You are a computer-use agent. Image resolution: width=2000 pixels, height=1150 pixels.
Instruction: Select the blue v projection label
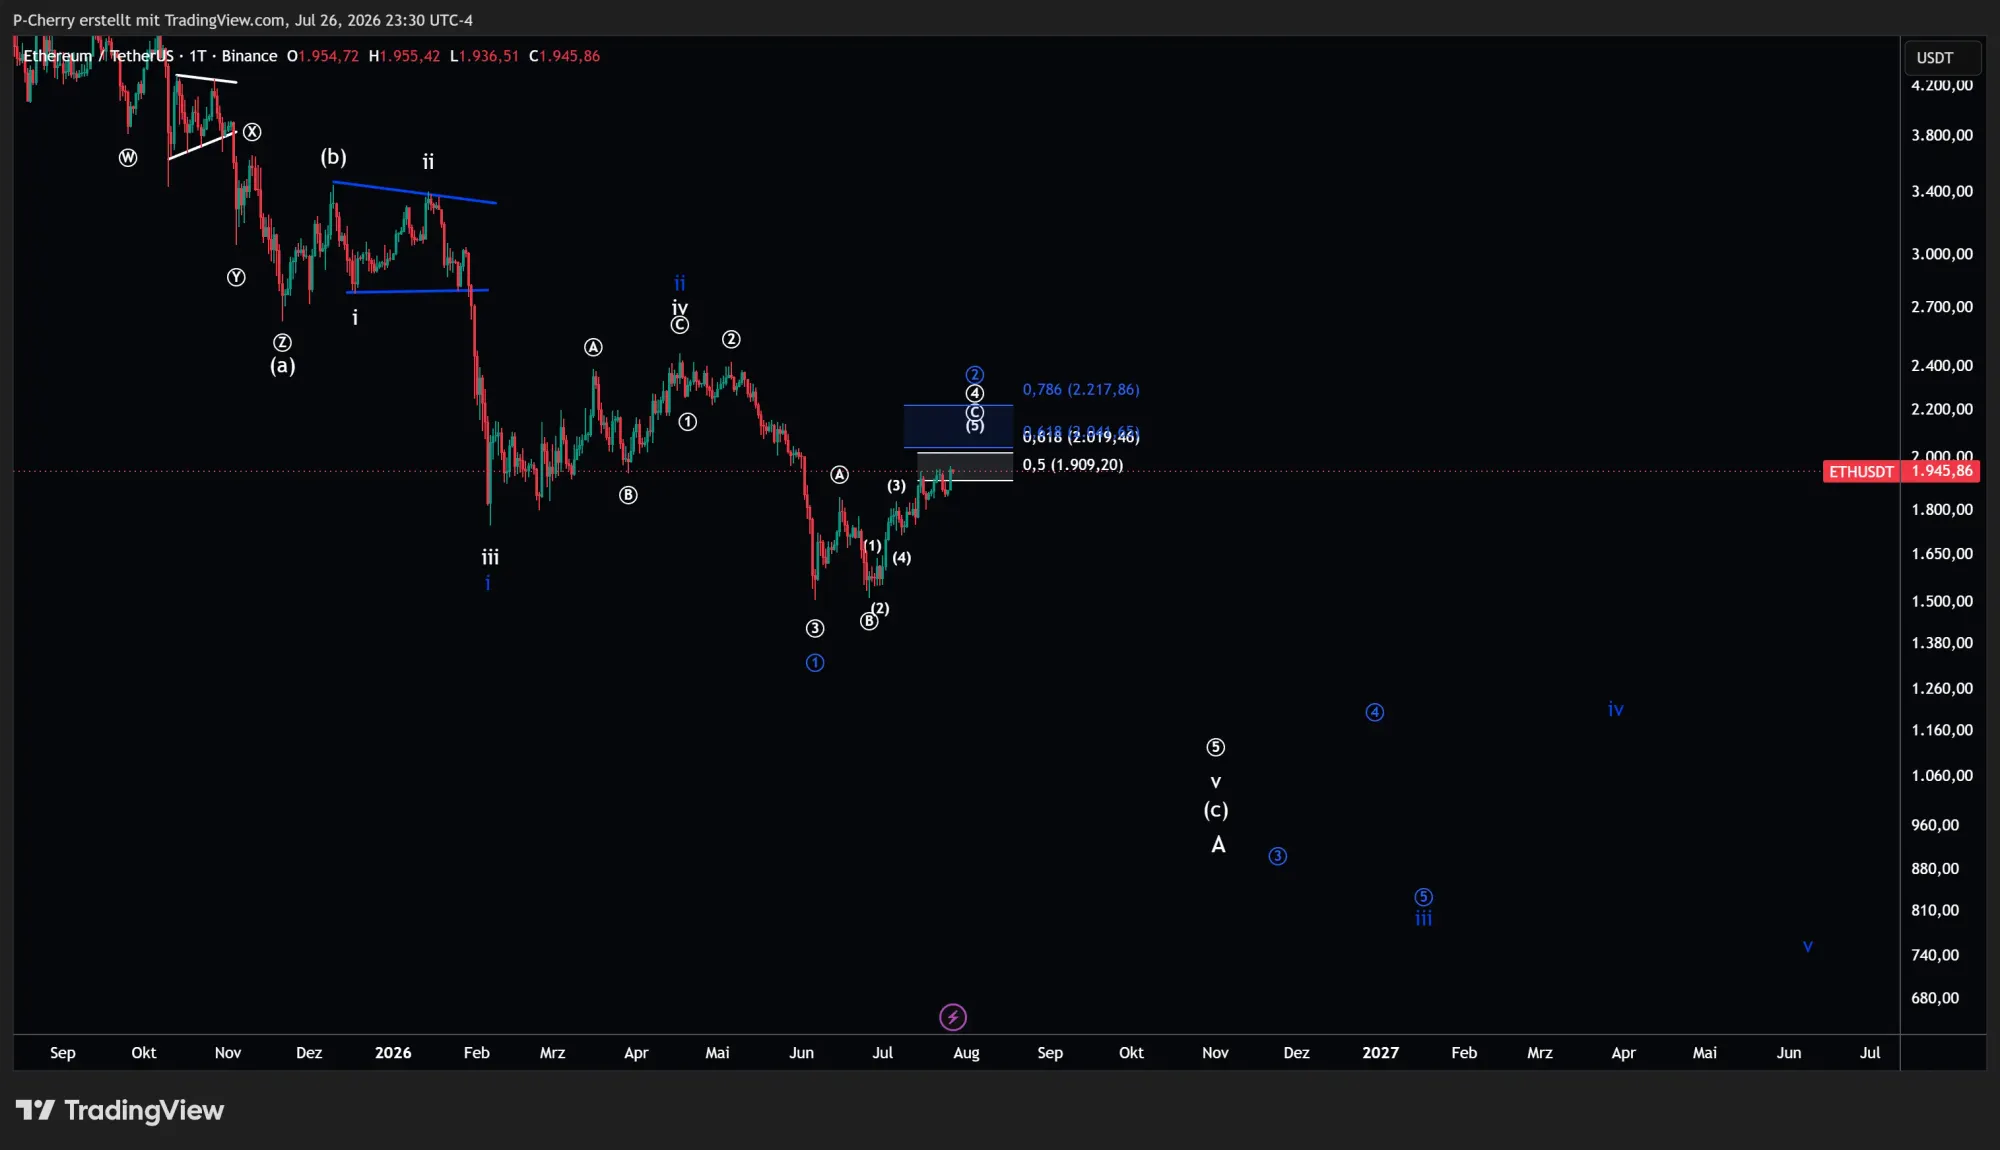coord(1807,946)
